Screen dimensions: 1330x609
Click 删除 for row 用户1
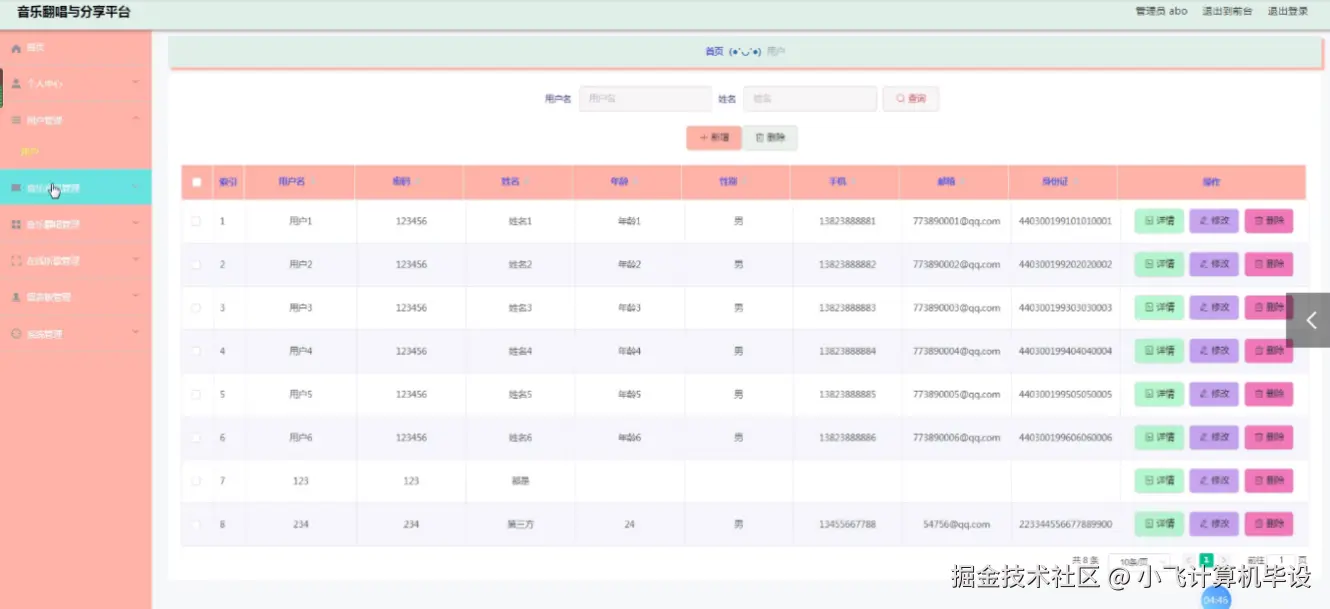coord(1269,221)
